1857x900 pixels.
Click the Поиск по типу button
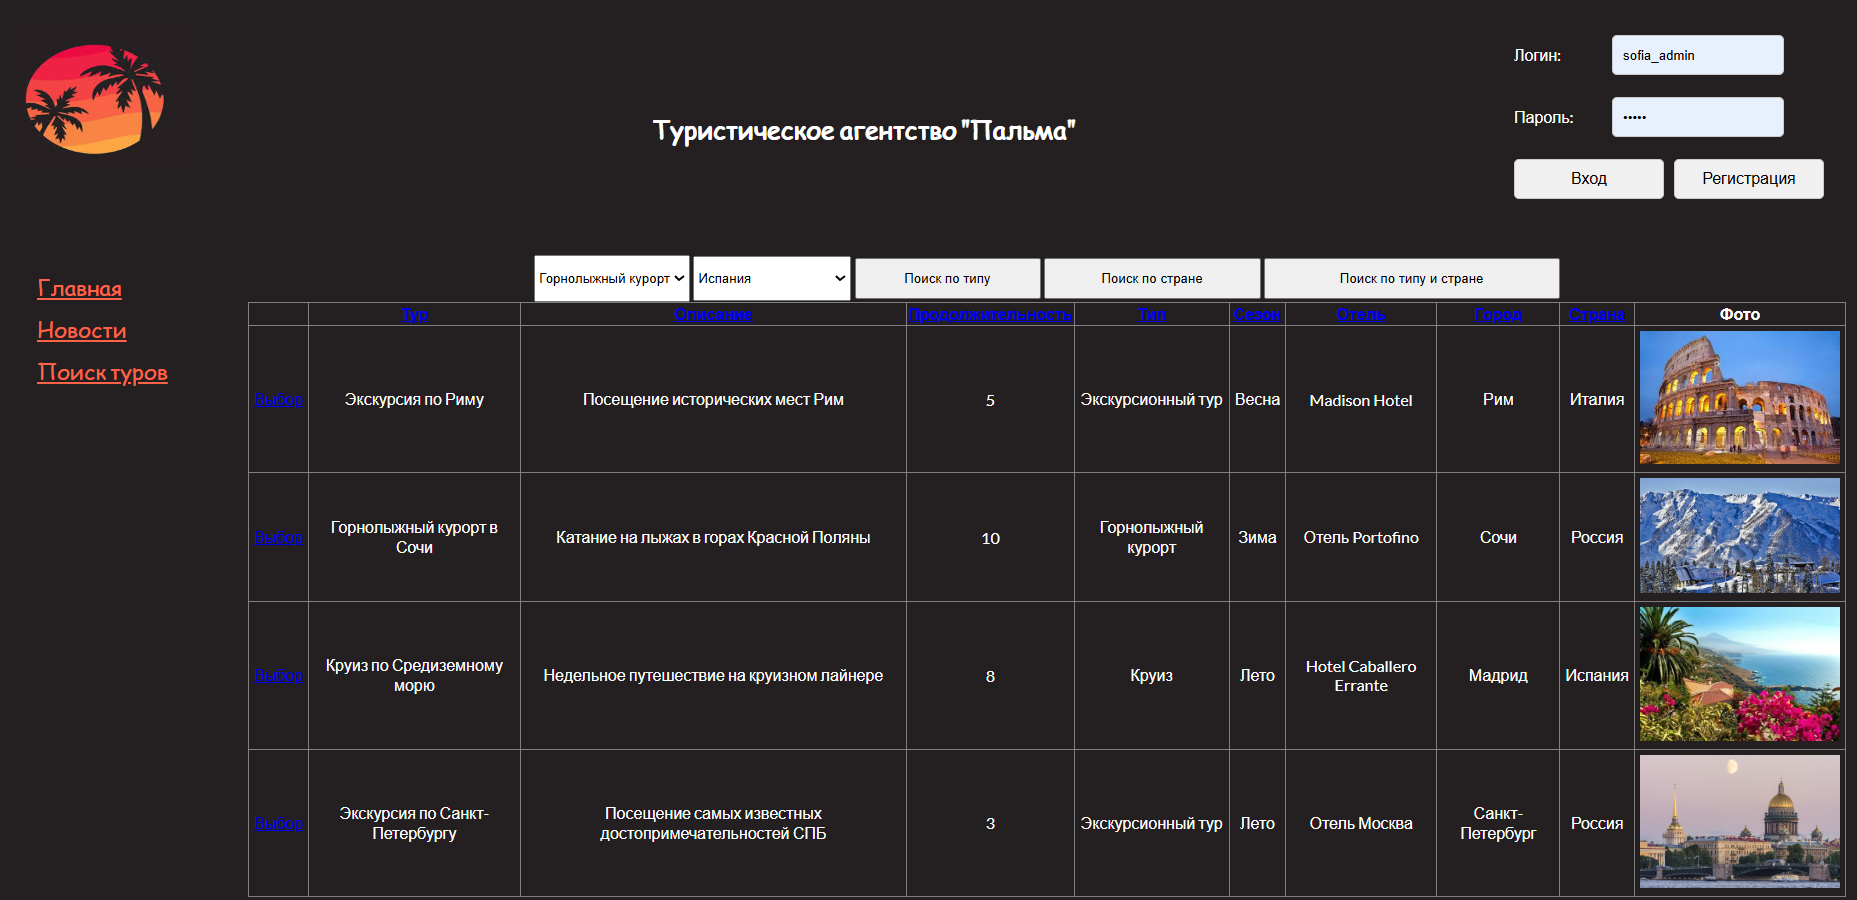(x=947, y=278)
